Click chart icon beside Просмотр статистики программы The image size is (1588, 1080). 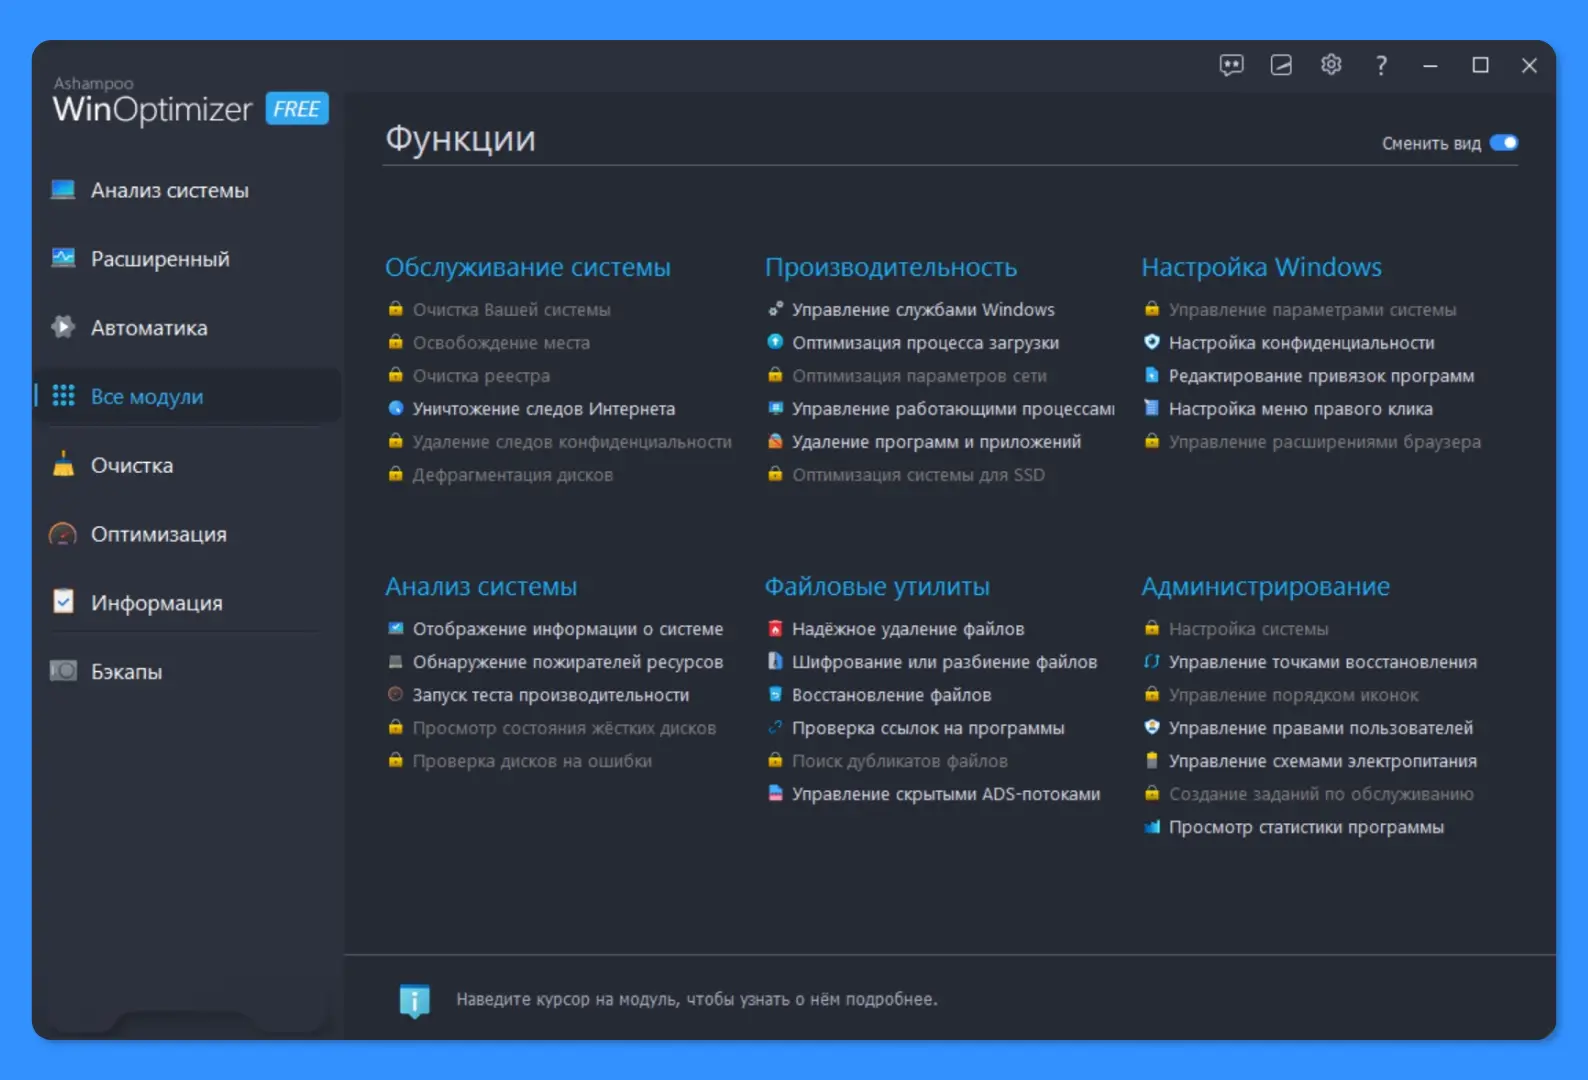(1152, 826)
